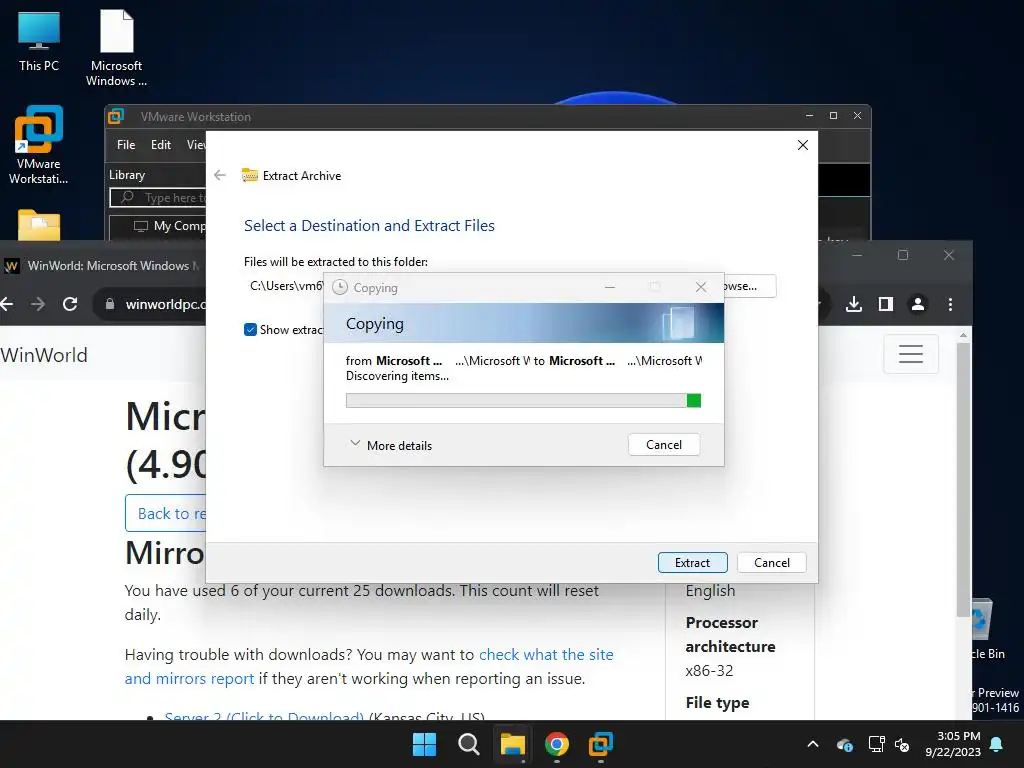The height and width of the screenshot is (768, 1024).
Task: Click muted volume tray icon
Action: coord(902,744)
